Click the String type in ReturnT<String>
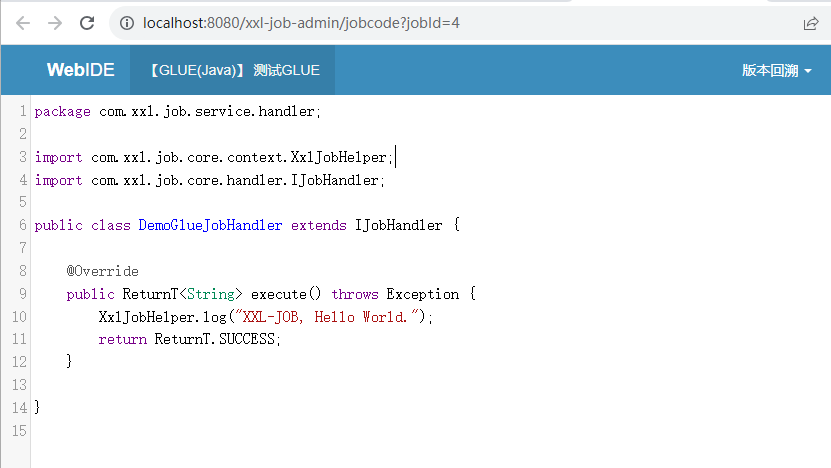 [211, 294]
